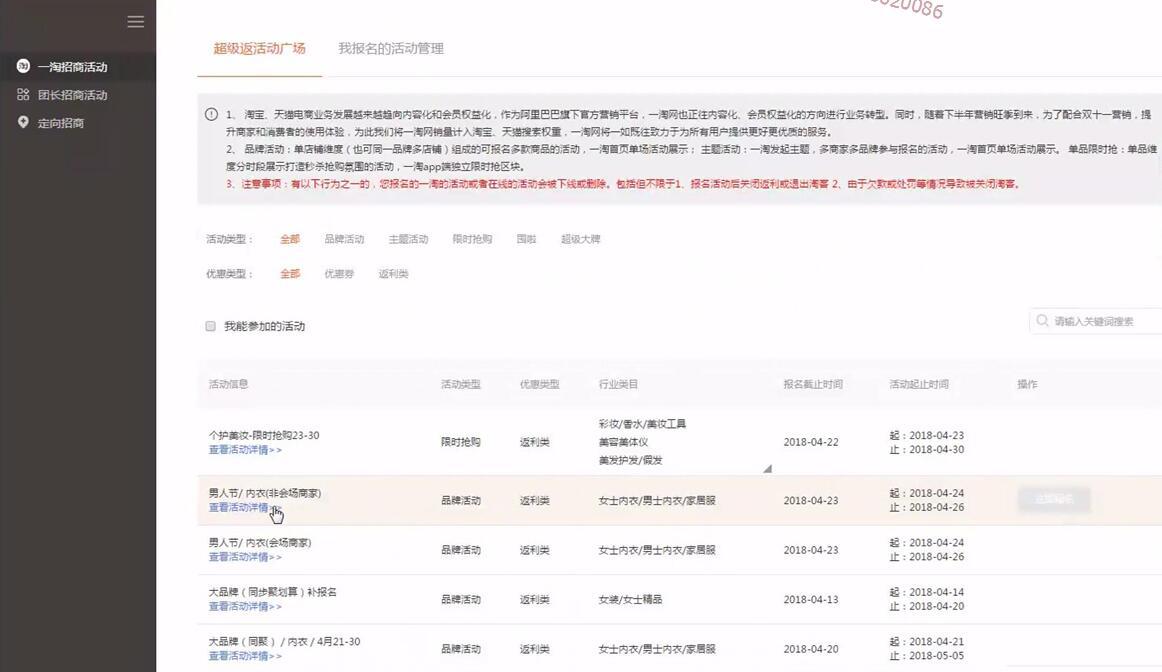
Task: Click the circled info icon in the notice banner
Action: [x=210, y=113]
